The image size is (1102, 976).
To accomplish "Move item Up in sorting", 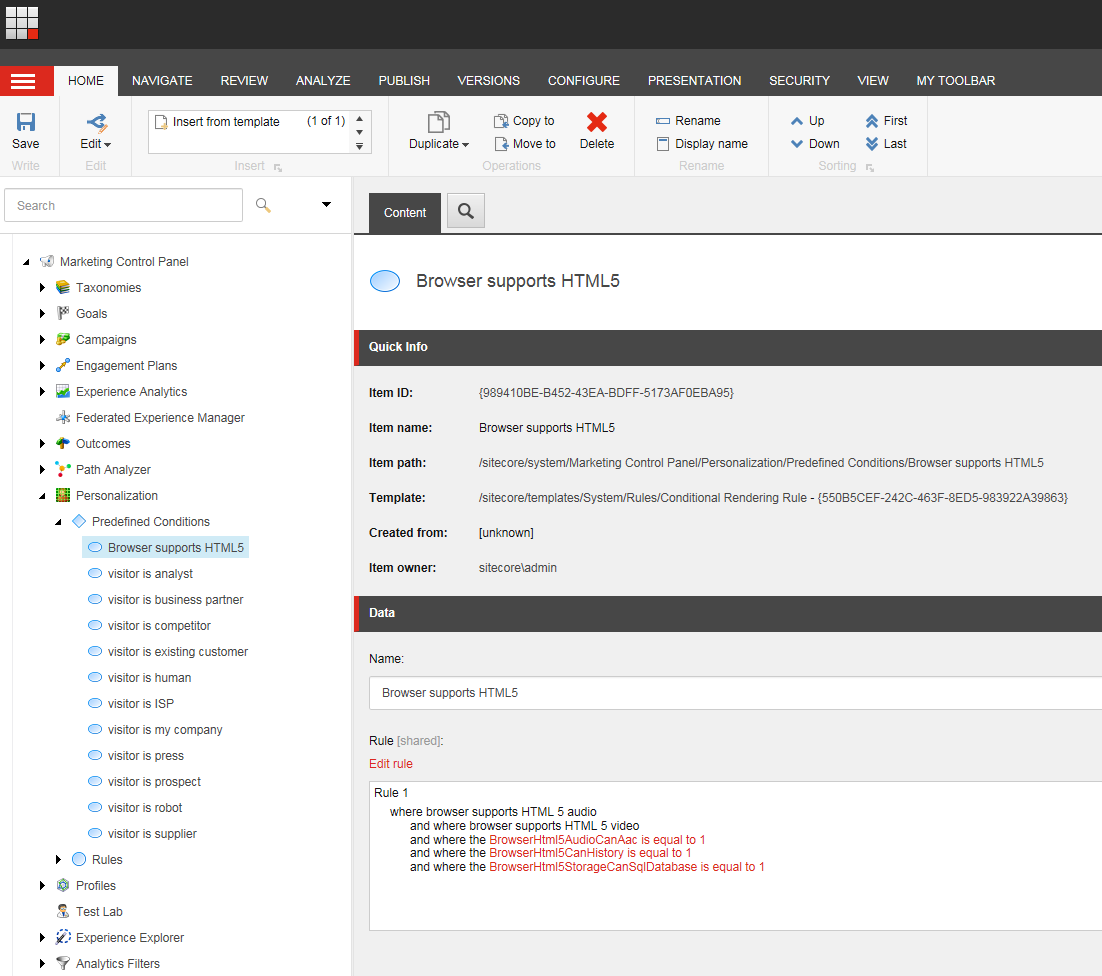I will (x=807, y=121).
